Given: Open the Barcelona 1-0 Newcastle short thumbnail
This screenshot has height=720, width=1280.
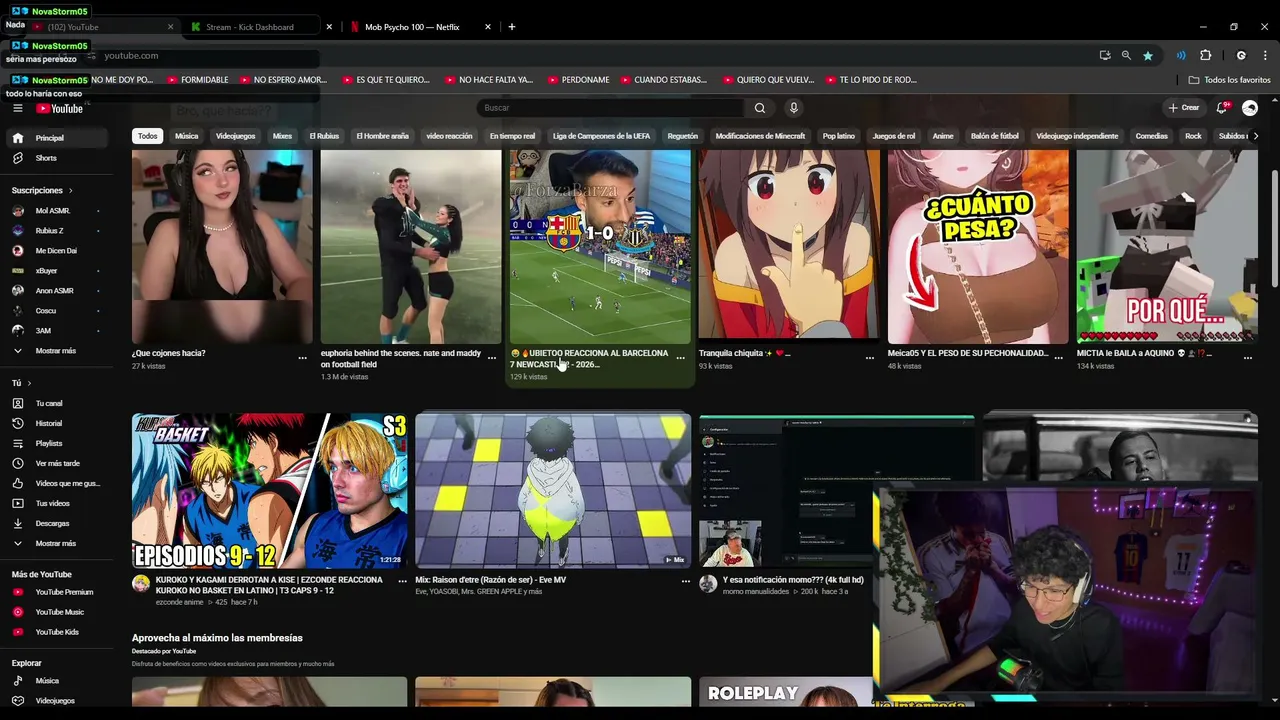Looking at the screenshot, I should pos(600,247).
